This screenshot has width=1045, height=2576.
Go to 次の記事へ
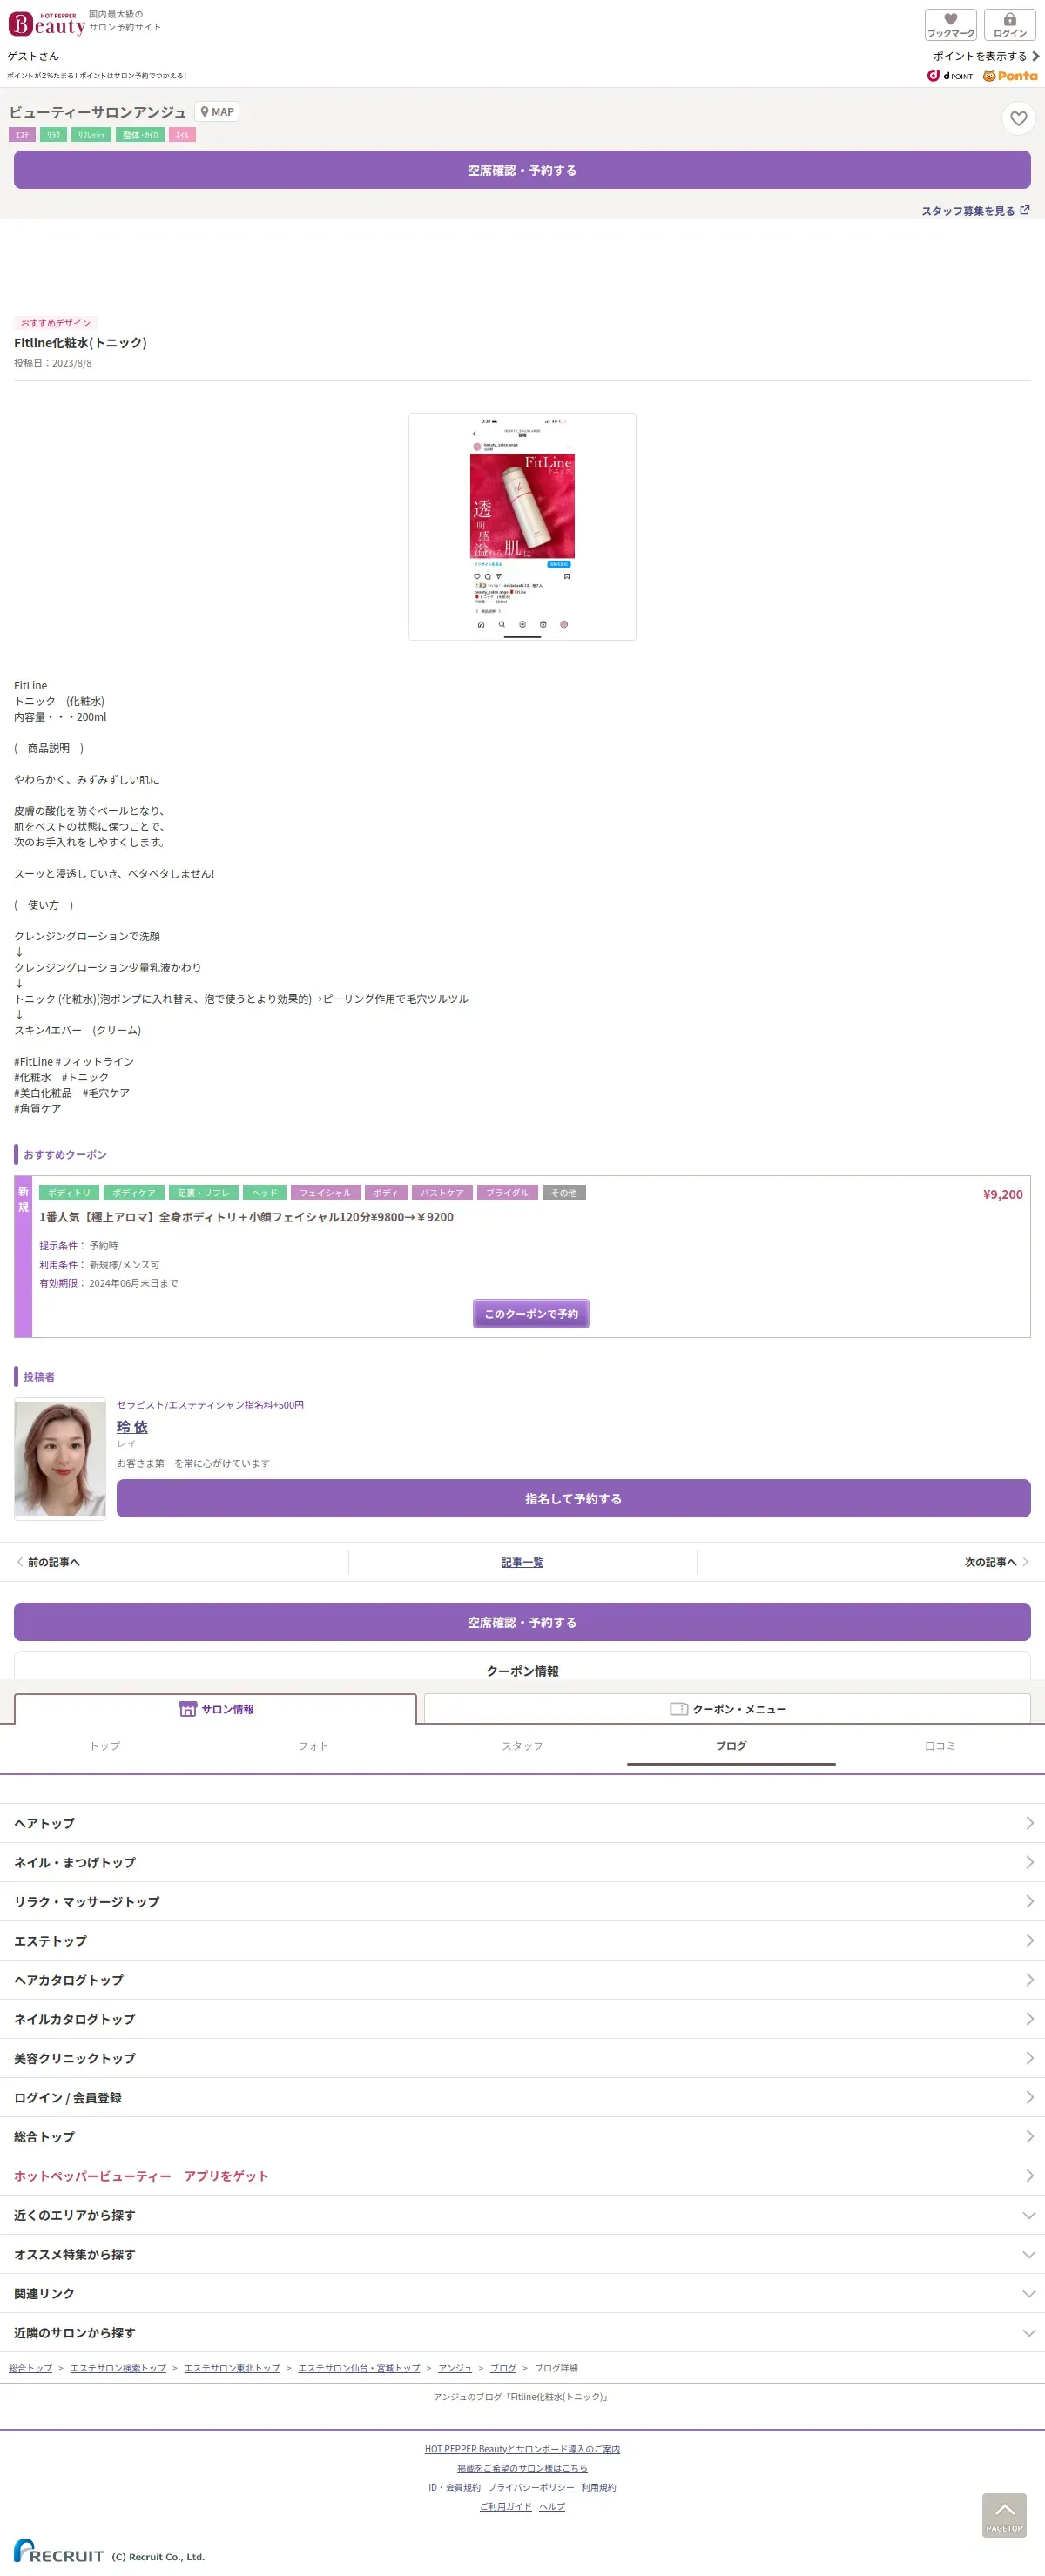click(996, 1562)
